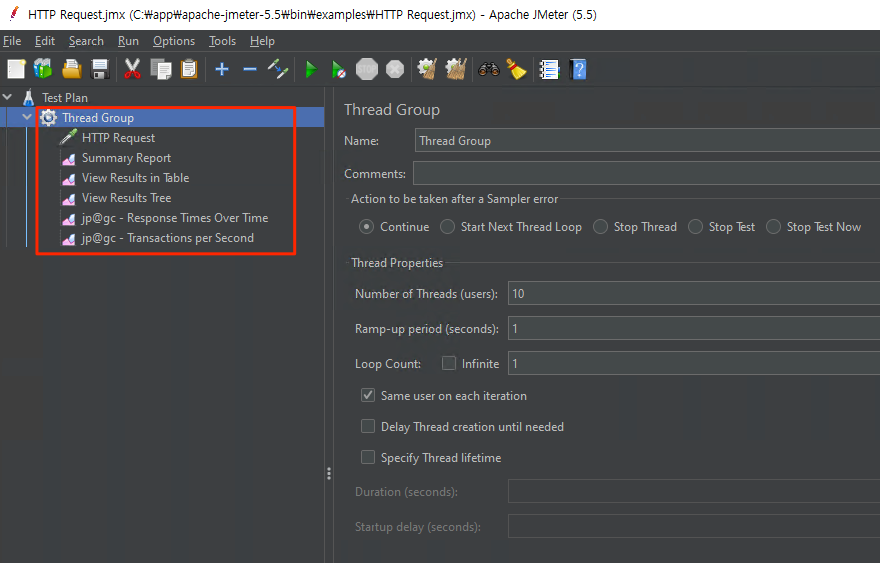
Task: Click the Cut scissors icon
Action: point(132,70)
